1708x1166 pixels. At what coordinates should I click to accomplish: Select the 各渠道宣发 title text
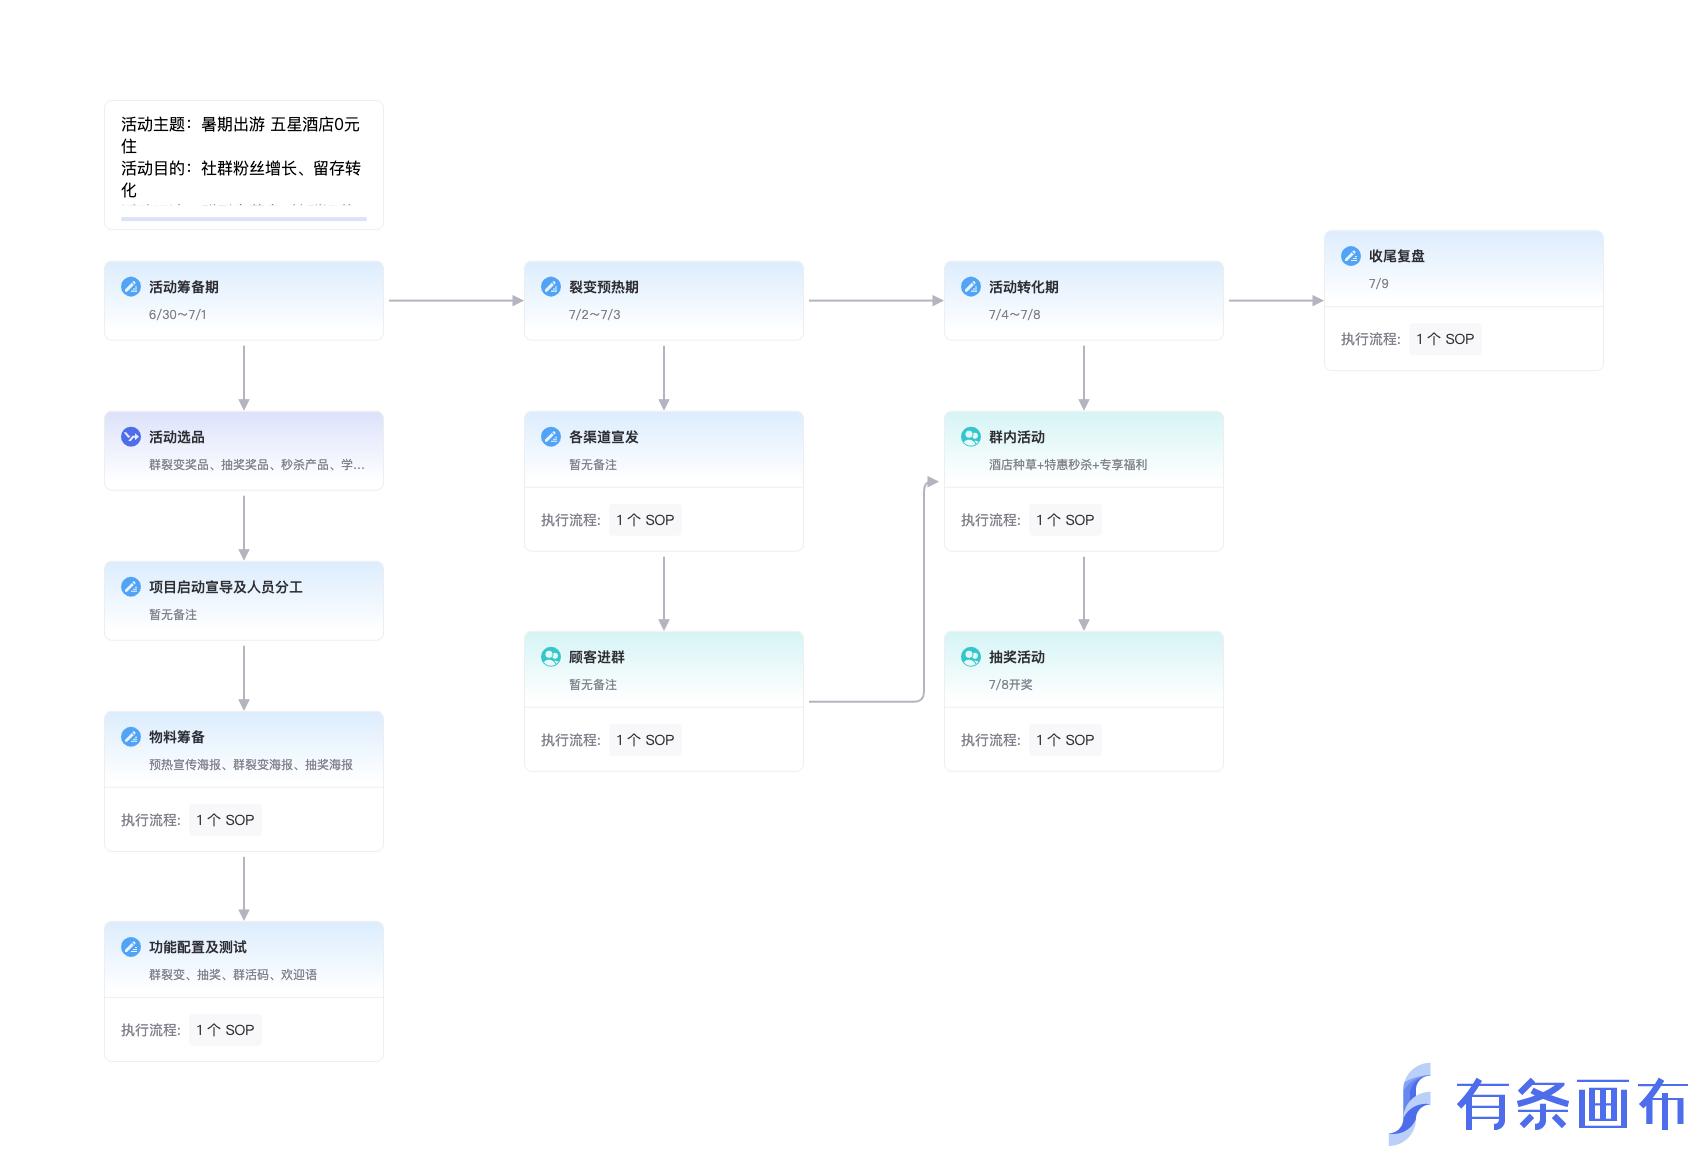(604, 437)
